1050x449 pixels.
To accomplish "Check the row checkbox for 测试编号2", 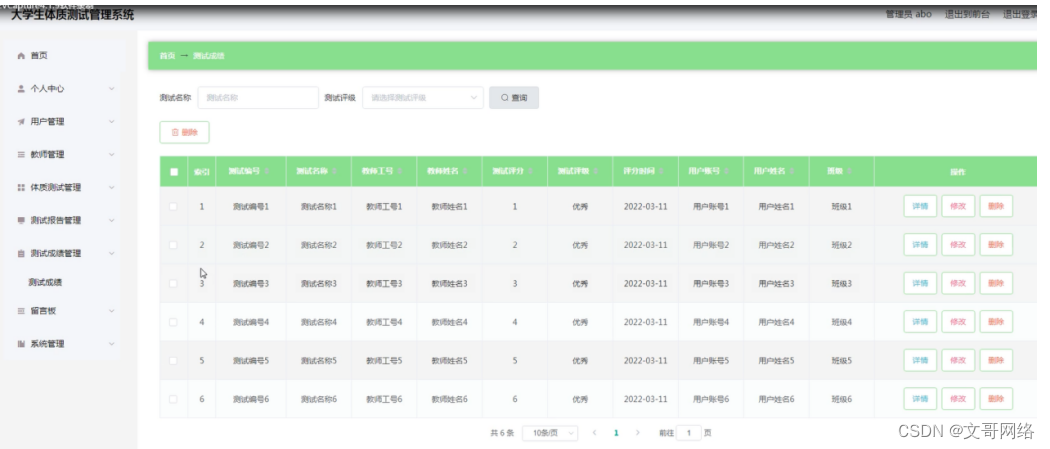I will [x=173, y=245].
